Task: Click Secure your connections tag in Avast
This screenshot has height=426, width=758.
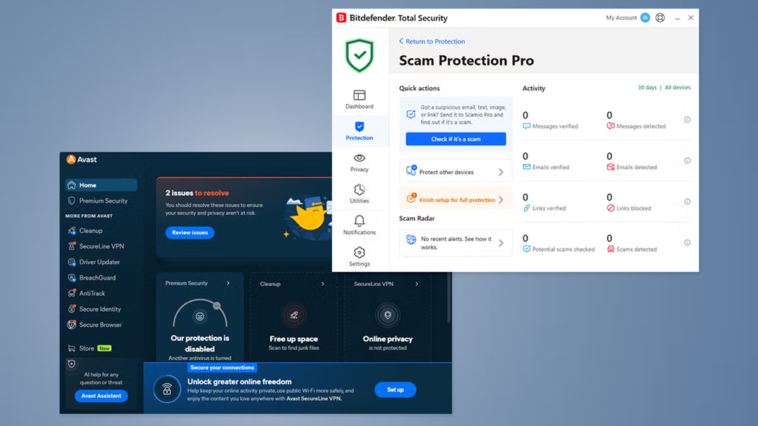Action: [222, 367]
